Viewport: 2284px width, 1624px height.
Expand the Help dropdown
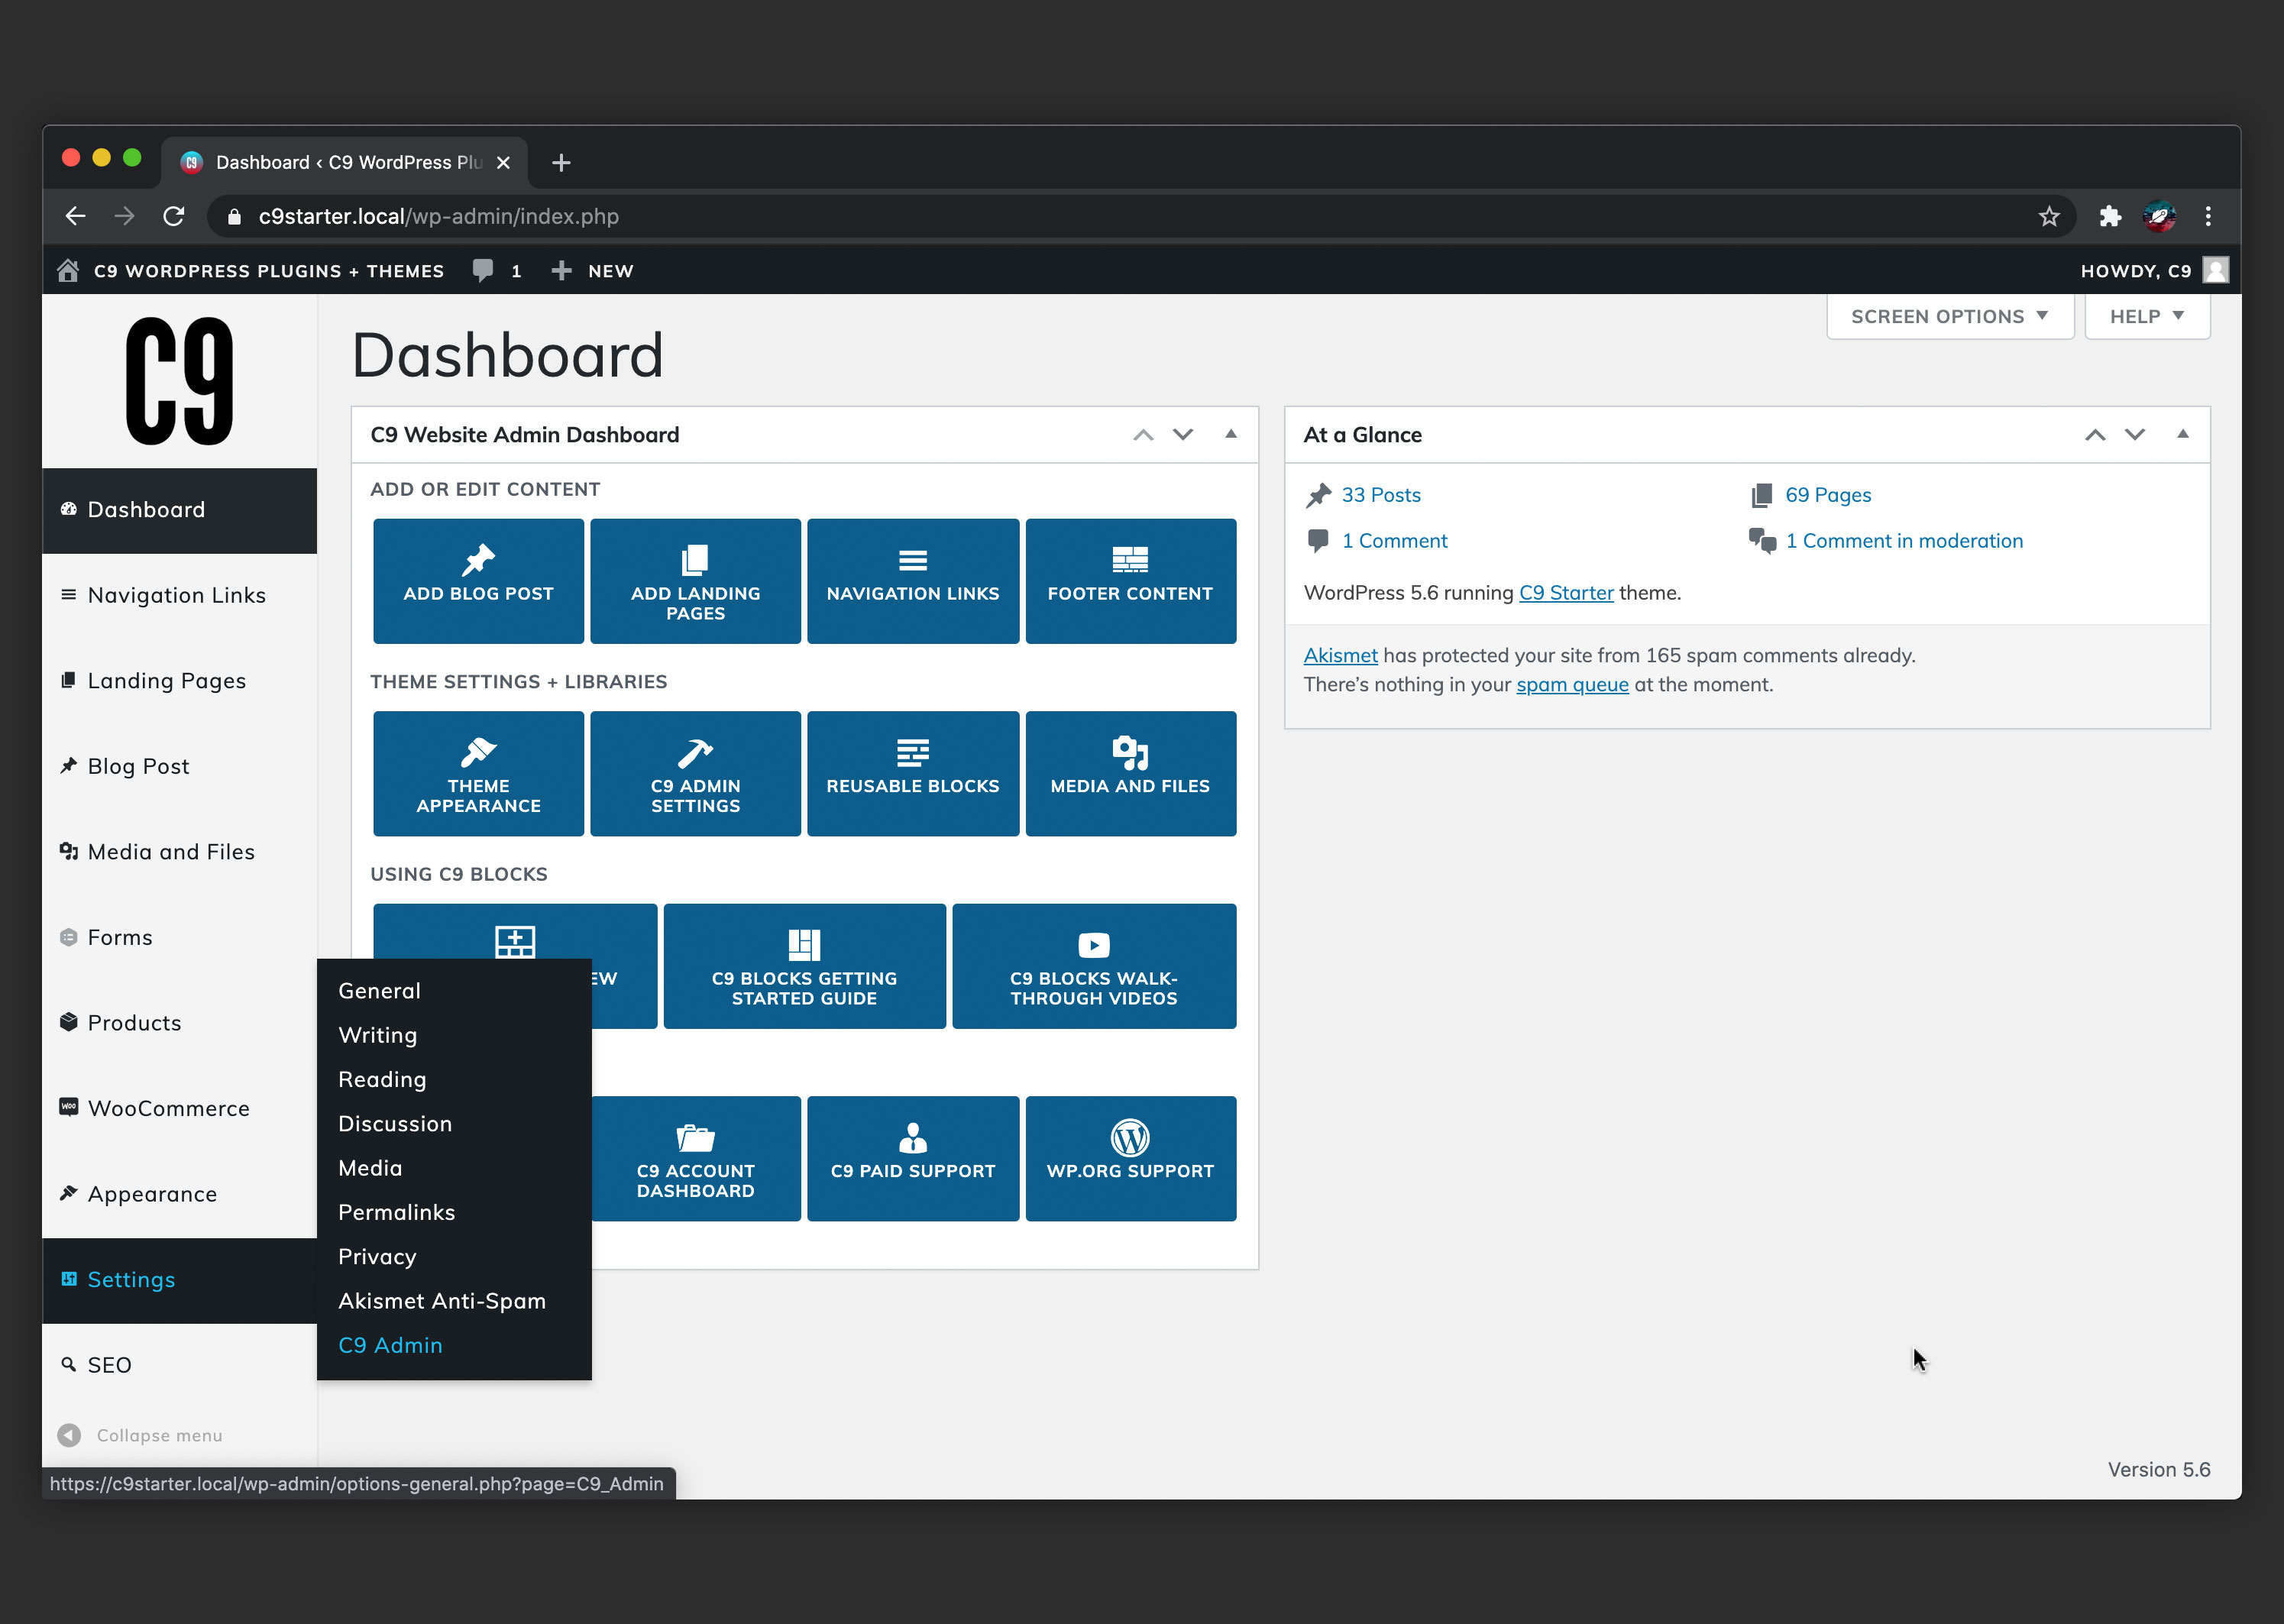click(2147, 316)
